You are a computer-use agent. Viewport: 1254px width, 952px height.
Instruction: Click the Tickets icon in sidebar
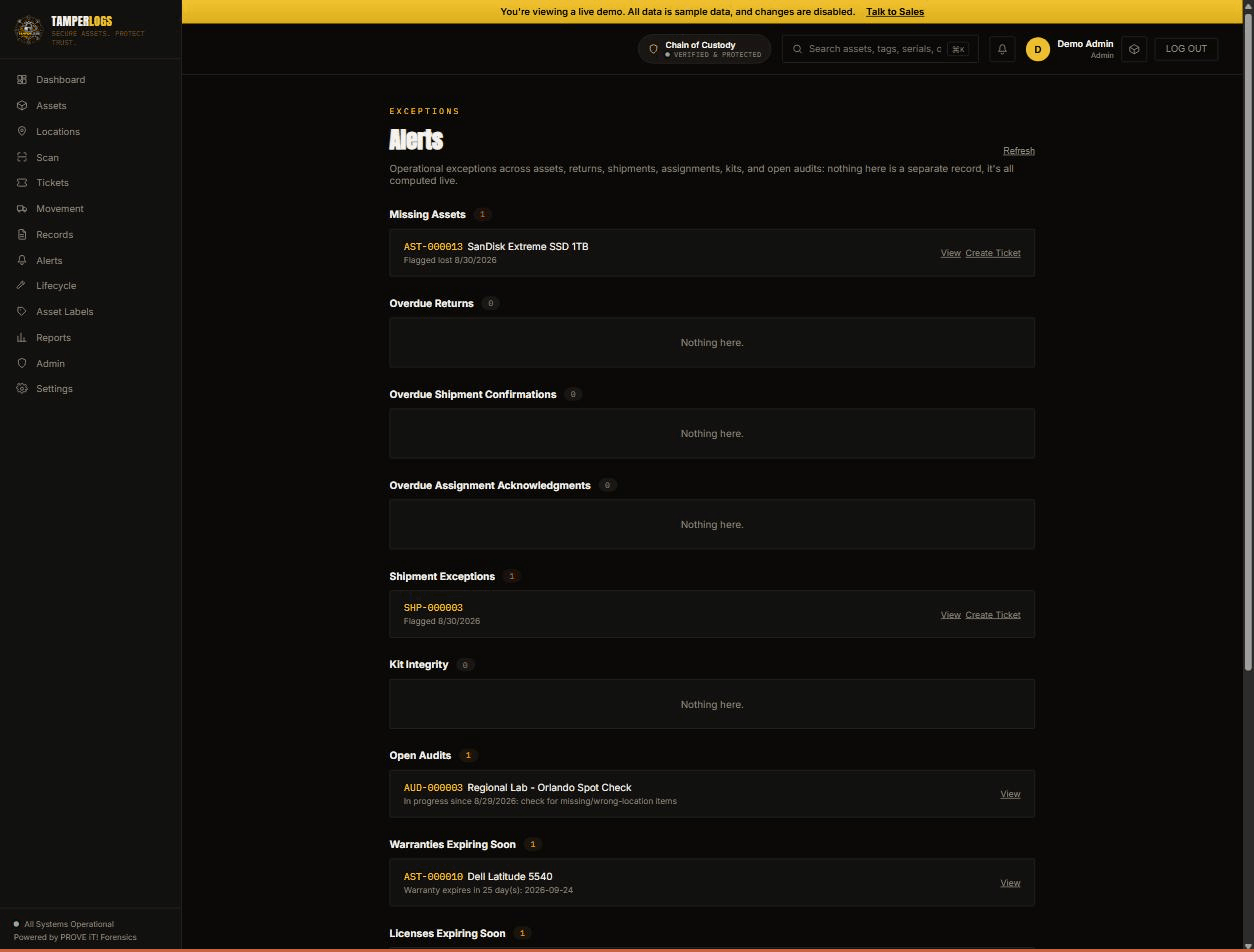pyautogui.click(x=22, y=182)
